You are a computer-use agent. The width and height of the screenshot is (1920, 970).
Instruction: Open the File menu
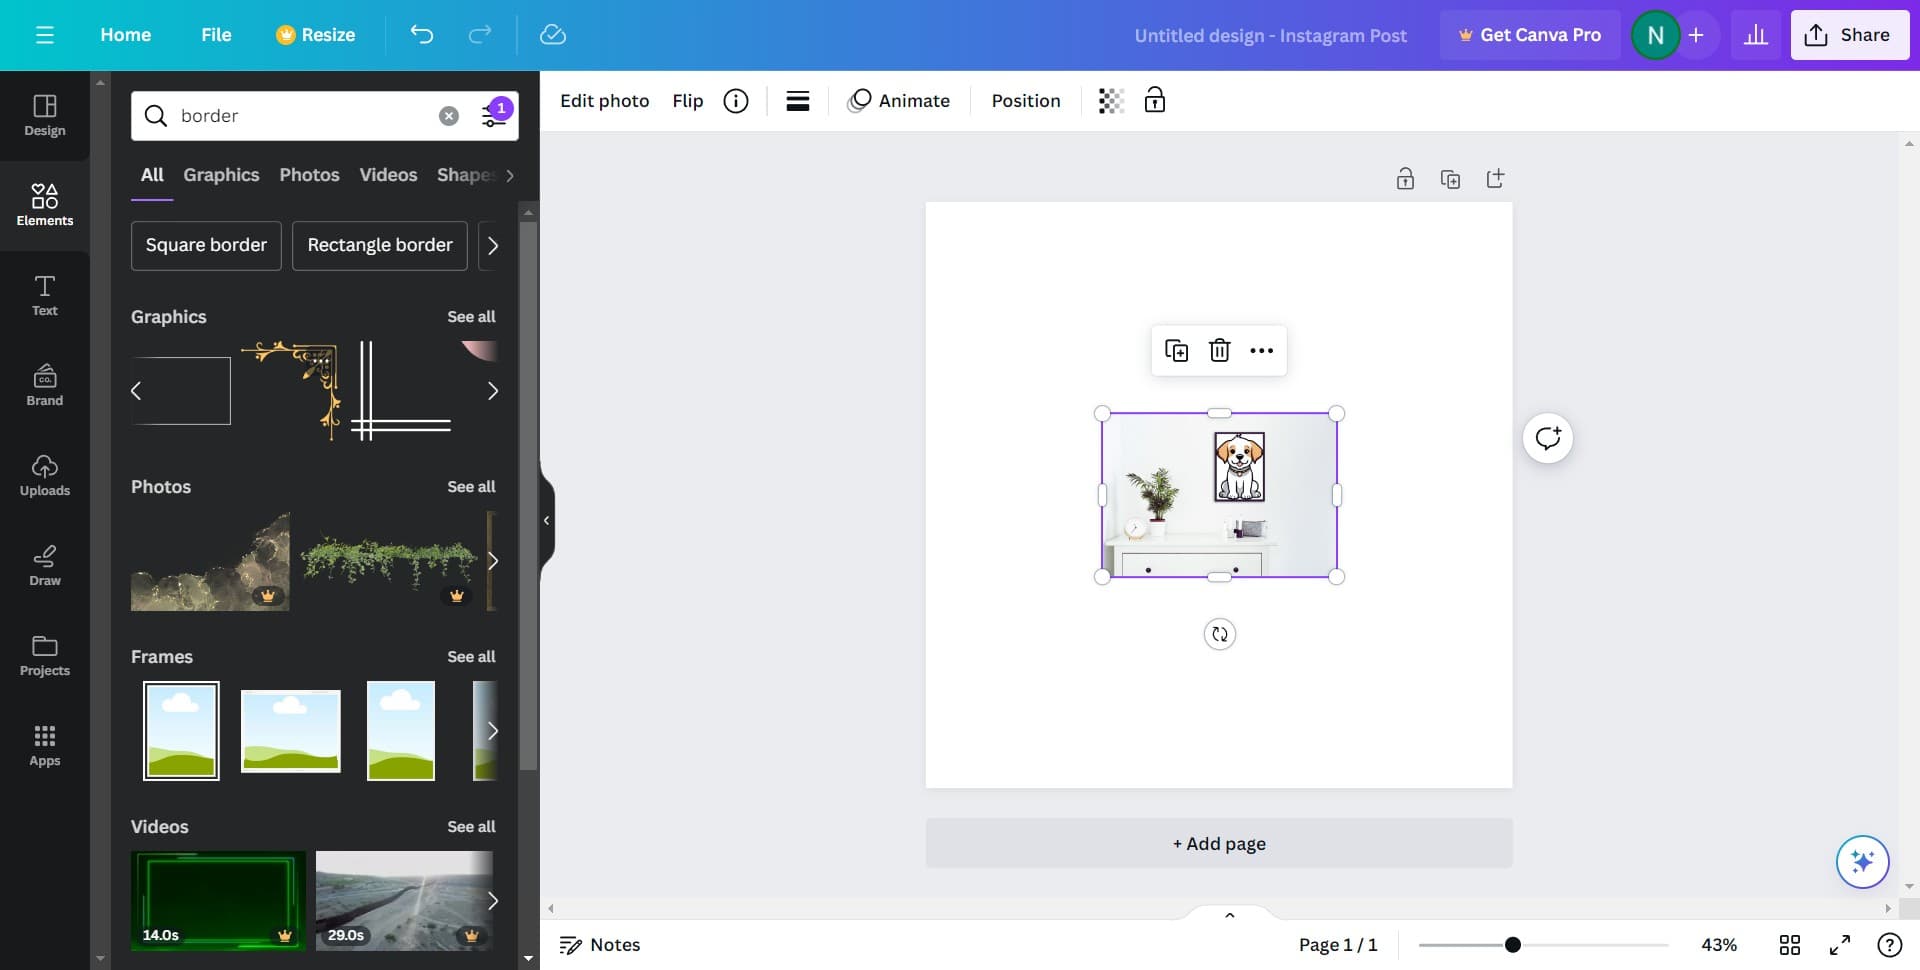[216, 34]
